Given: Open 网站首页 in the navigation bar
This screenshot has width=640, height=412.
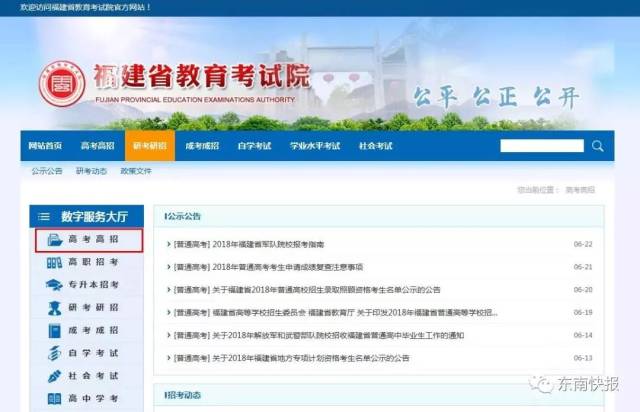Looking at the screenshot, I should 45,146.
